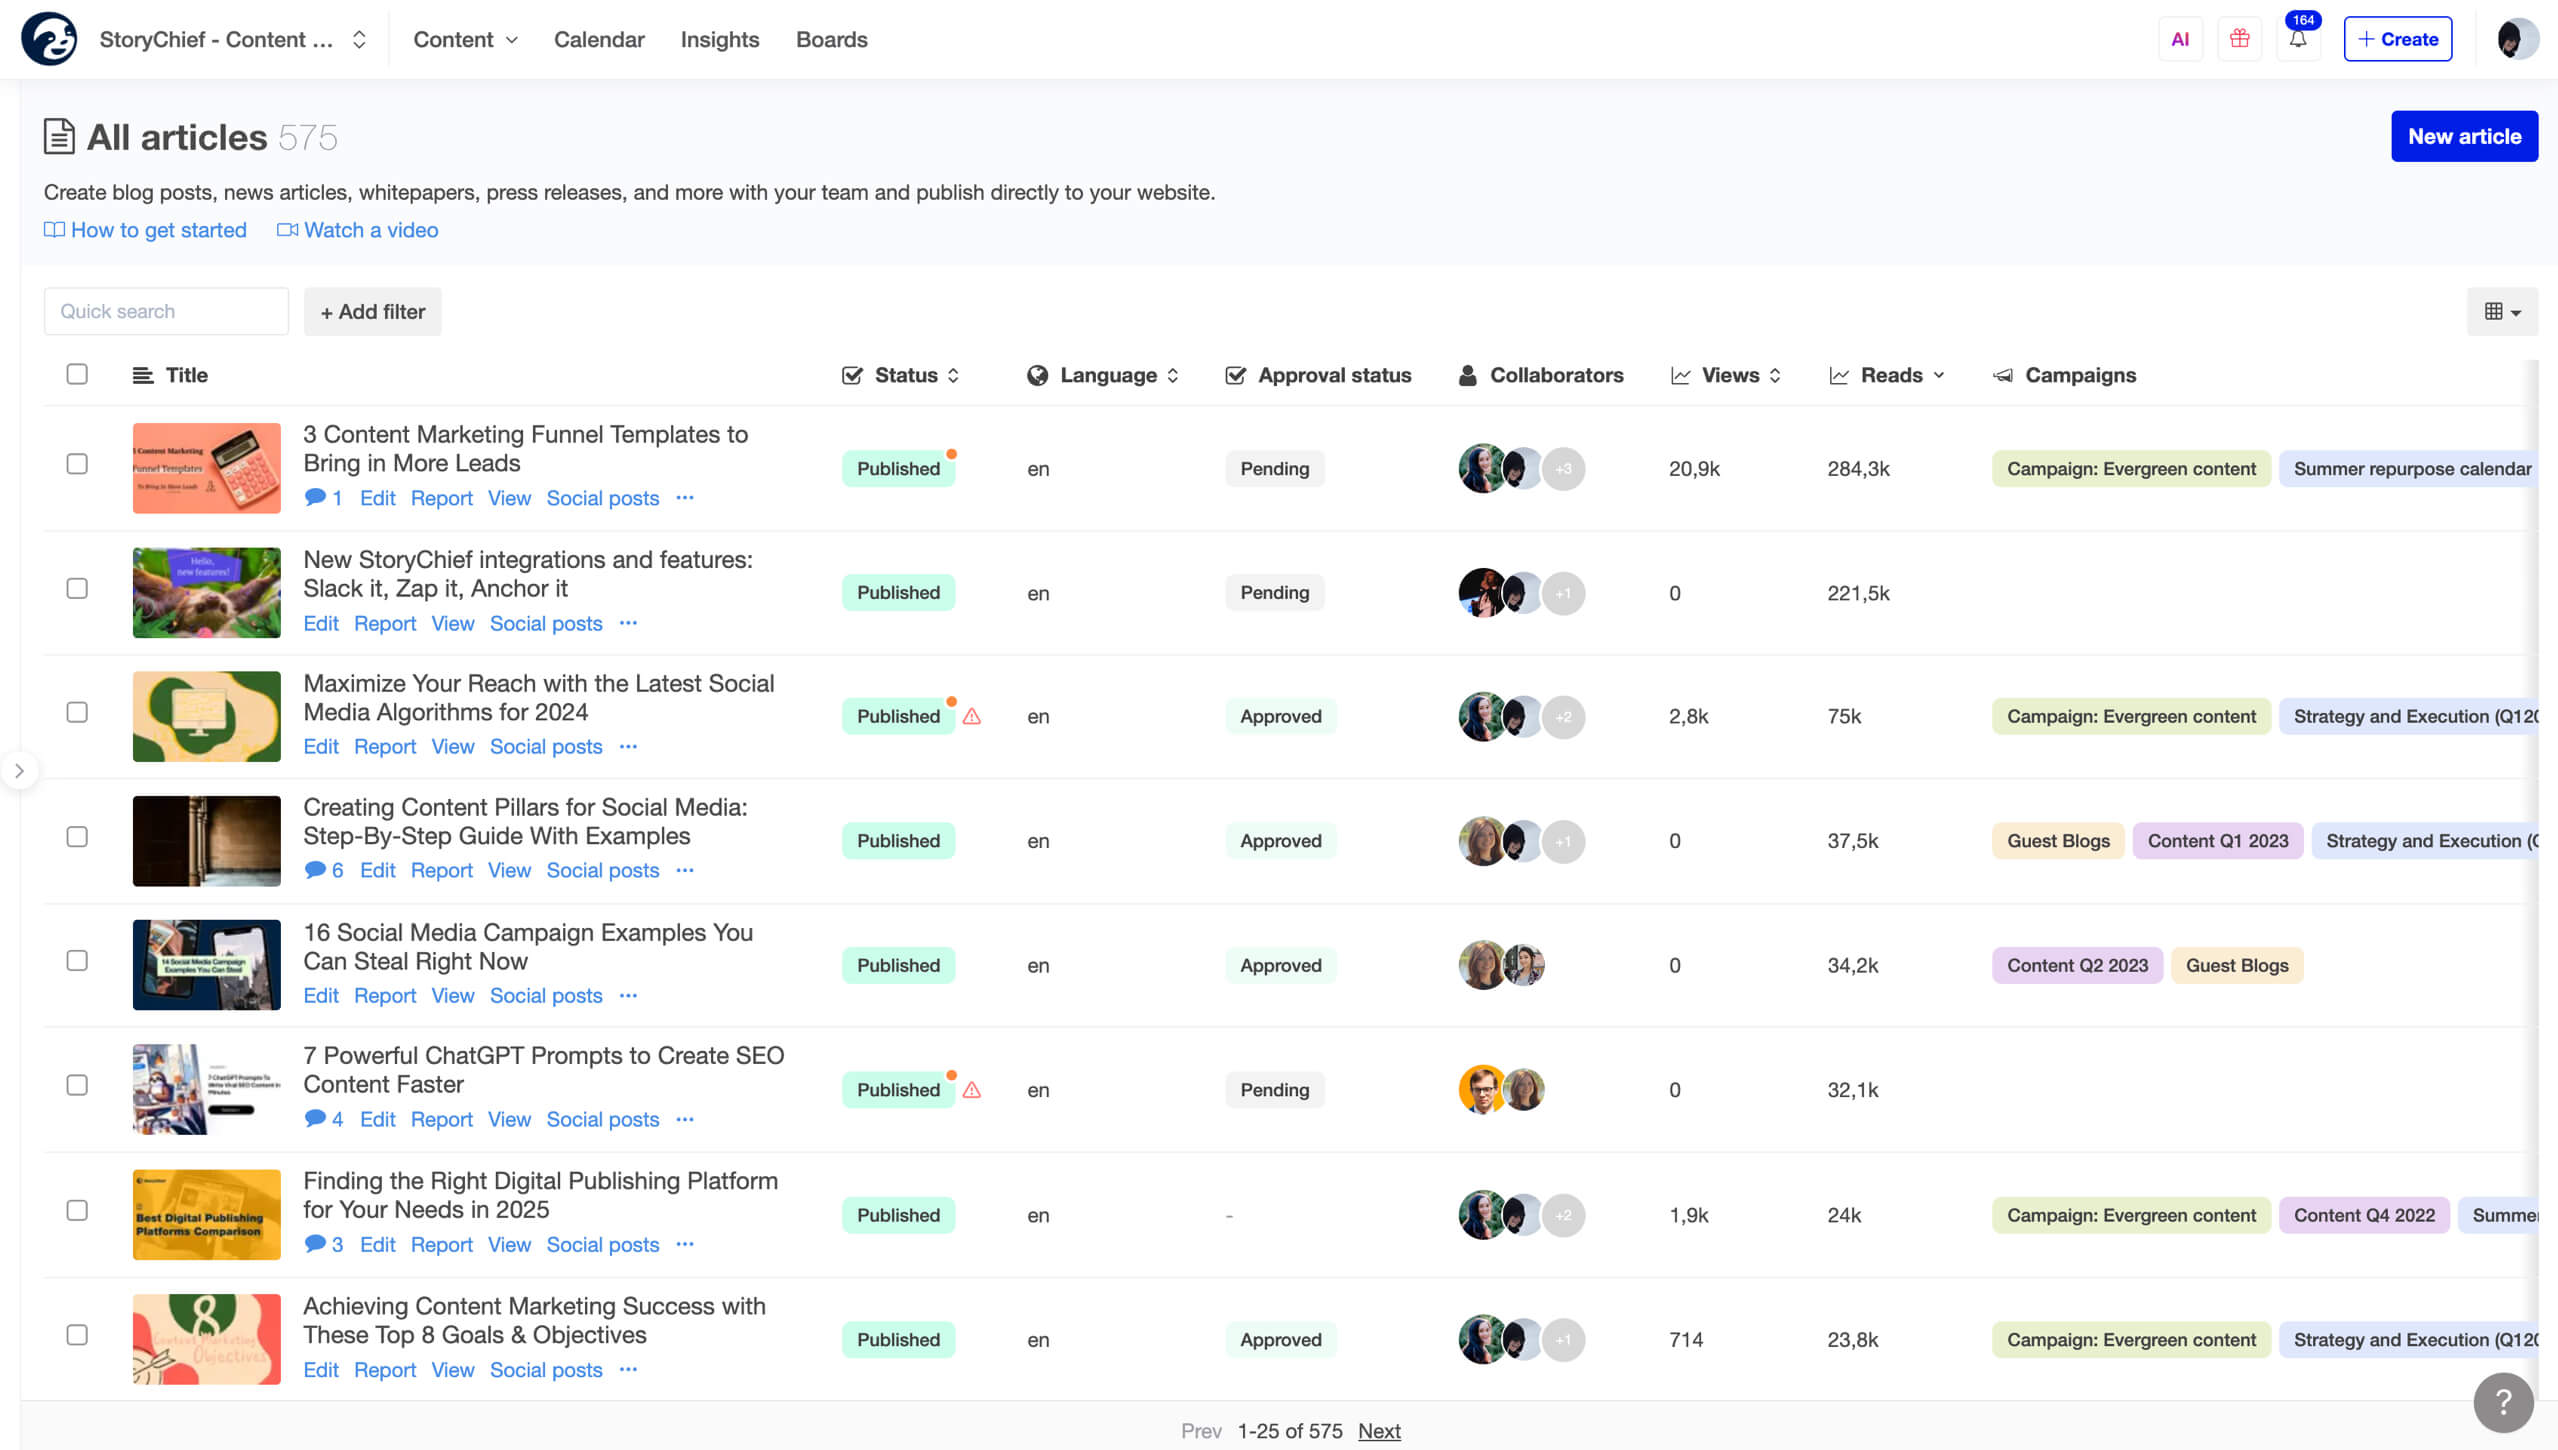The height and width of the screenshot is (1450, 2558).
Task: Toggle the select-all articles checkbox
Action: pyautogui.click(x=77, y=374)
